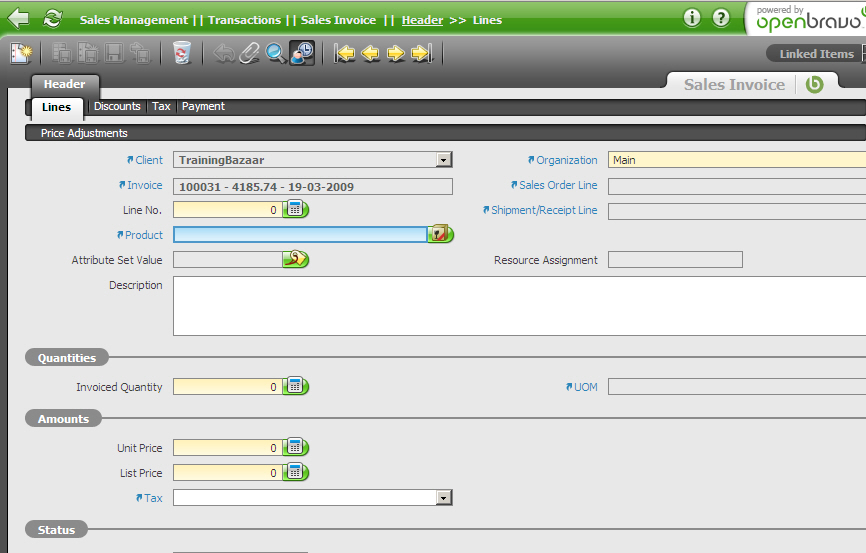The height and width of the screenshot is (553, 866).
Task: Expand the Tax dropdown list
Action: 443,498
